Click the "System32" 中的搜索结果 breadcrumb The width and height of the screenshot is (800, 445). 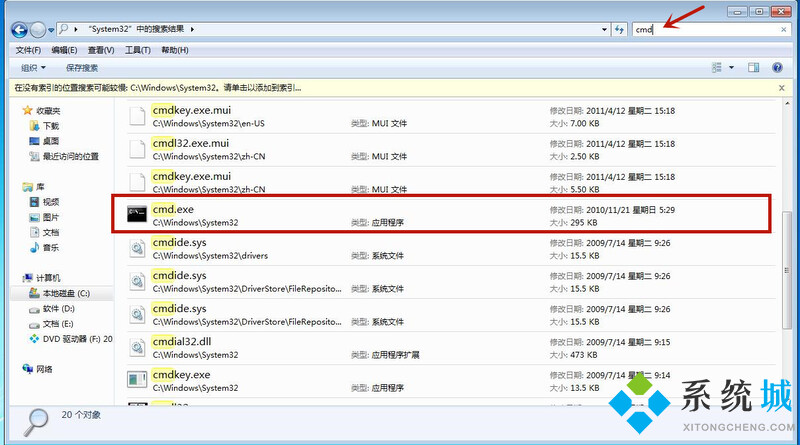136,29
